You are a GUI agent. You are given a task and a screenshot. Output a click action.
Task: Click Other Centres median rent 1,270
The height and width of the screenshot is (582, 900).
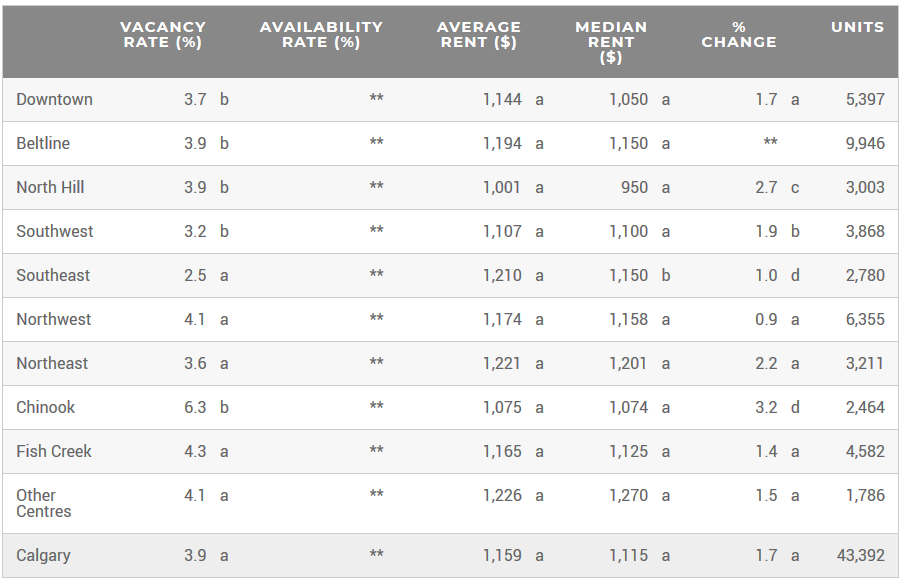pos(629,495)
